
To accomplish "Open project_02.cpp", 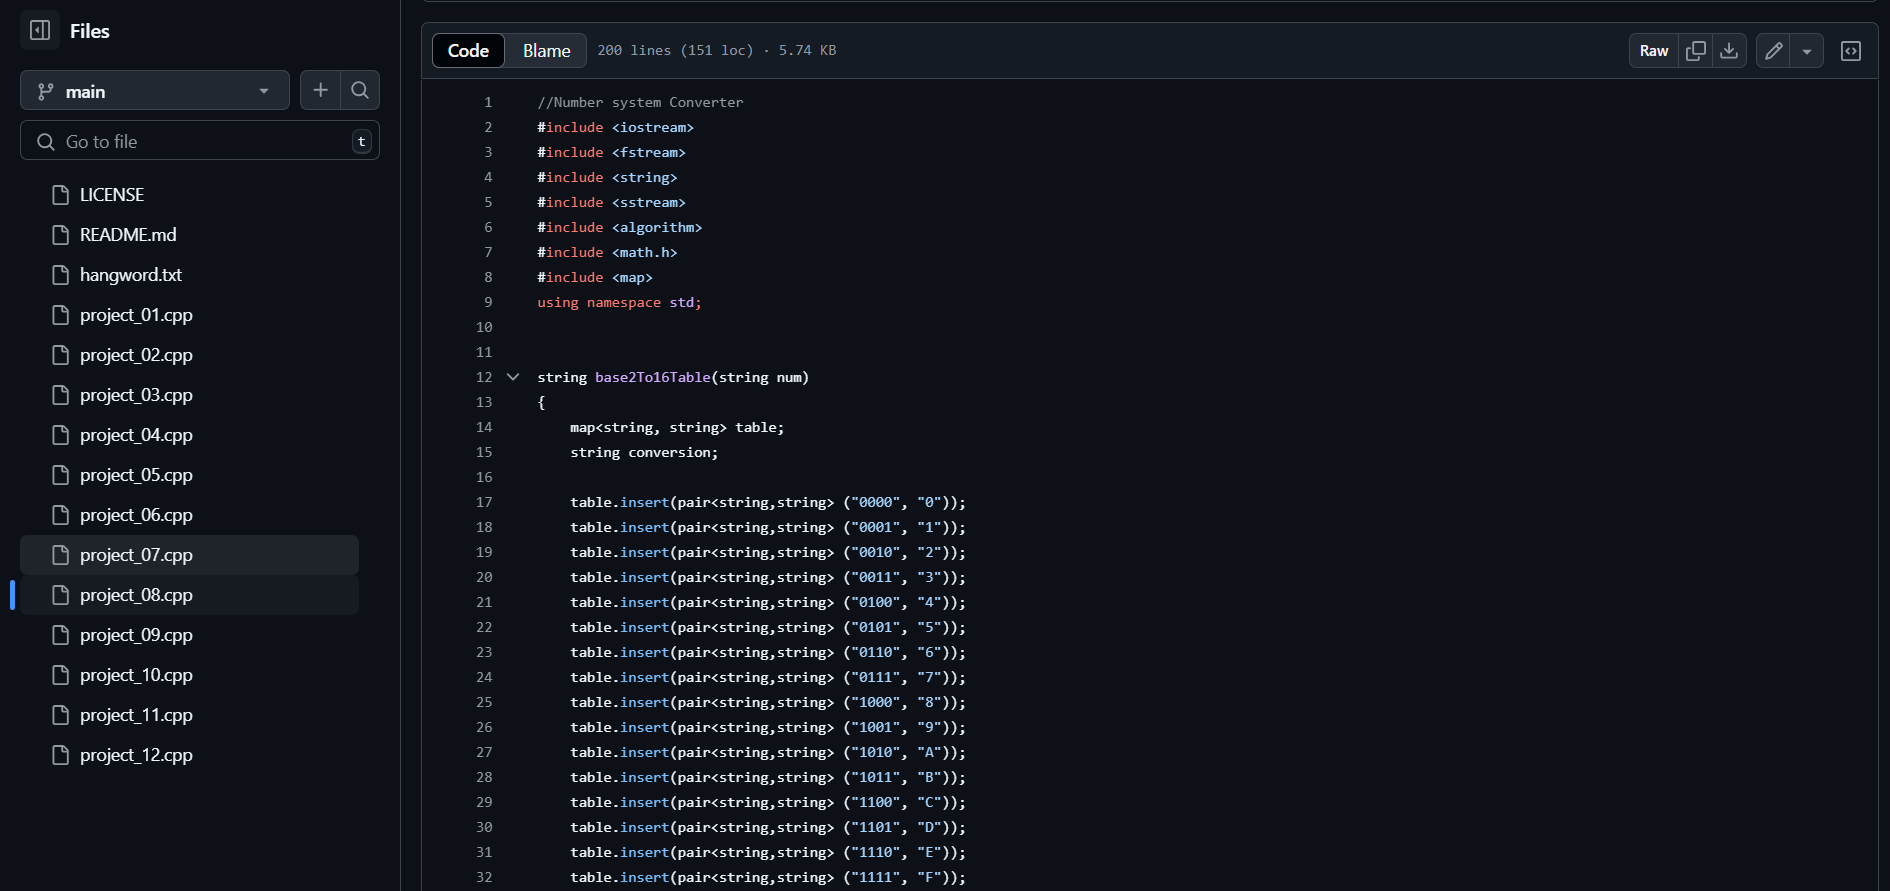I will 189,355.
